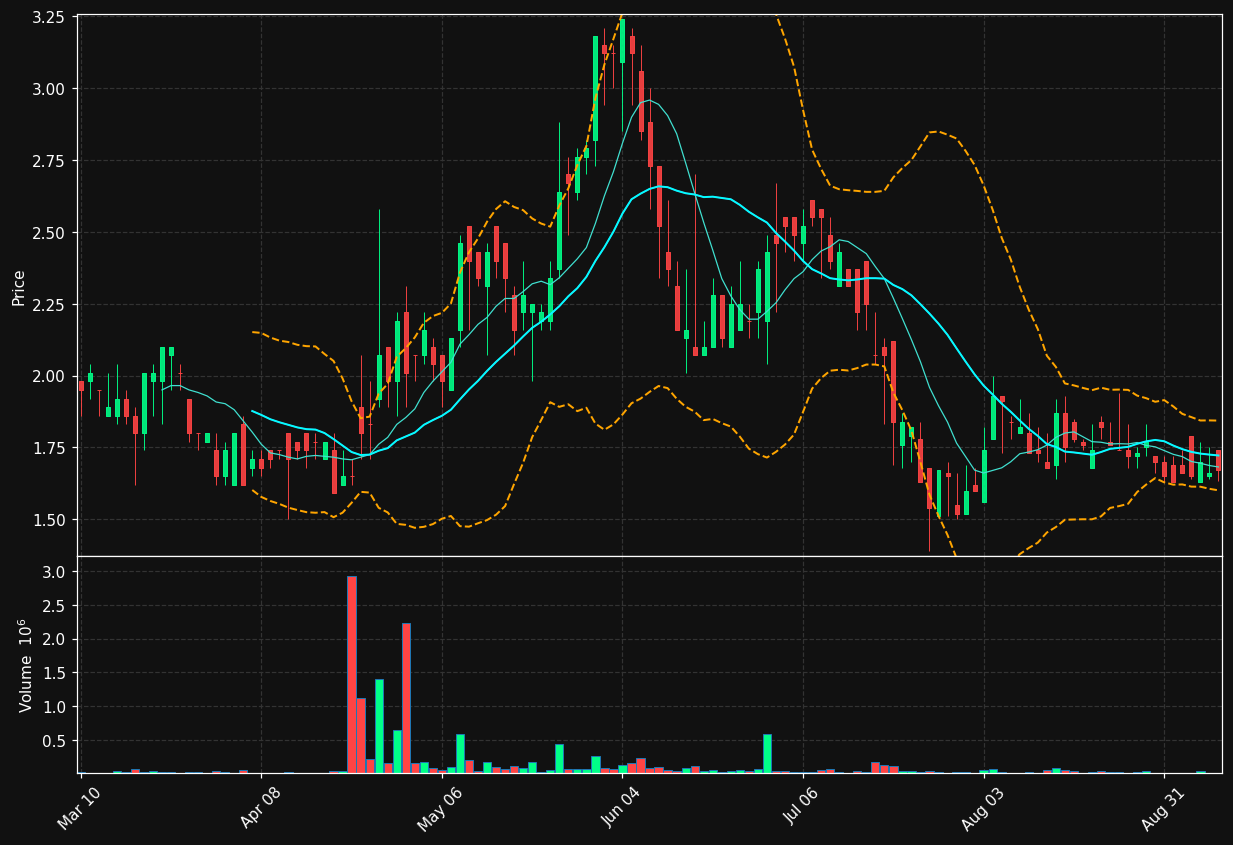The image size is (1233, 845).
Task: Click the 3.0 volume axis label
Action: 54,572
